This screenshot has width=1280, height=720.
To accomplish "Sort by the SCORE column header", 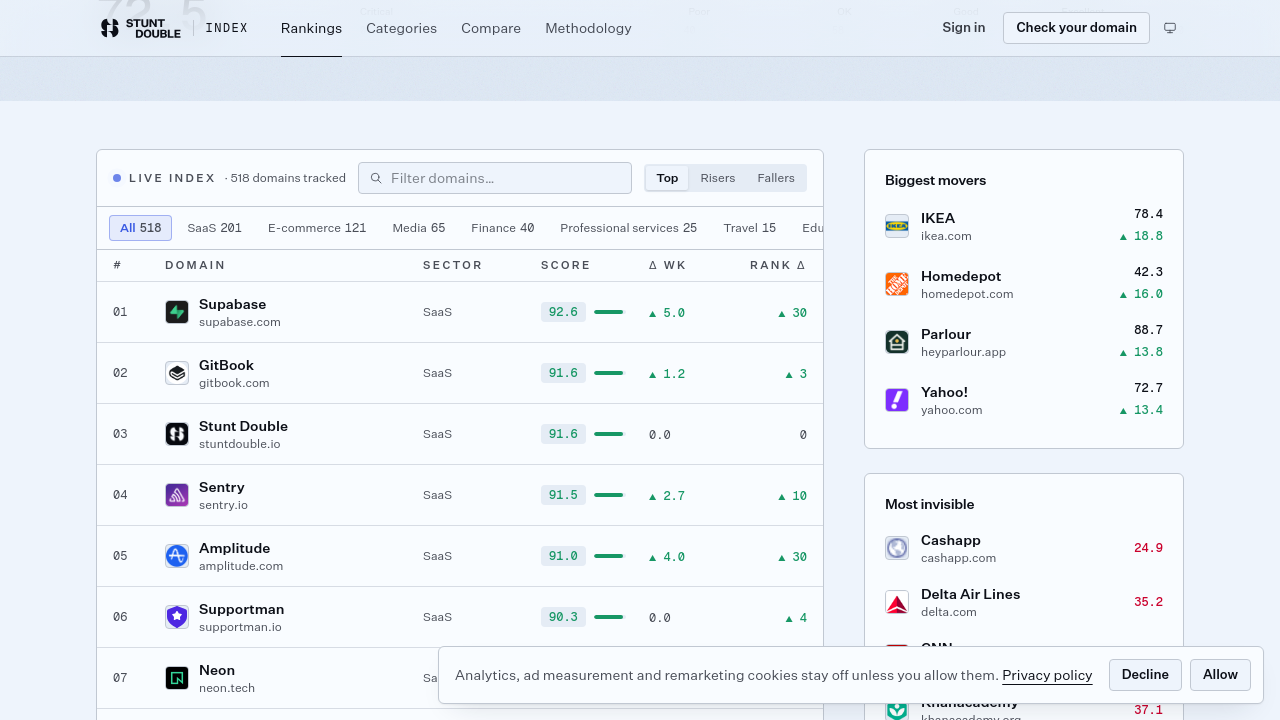I will coord(566,265).
